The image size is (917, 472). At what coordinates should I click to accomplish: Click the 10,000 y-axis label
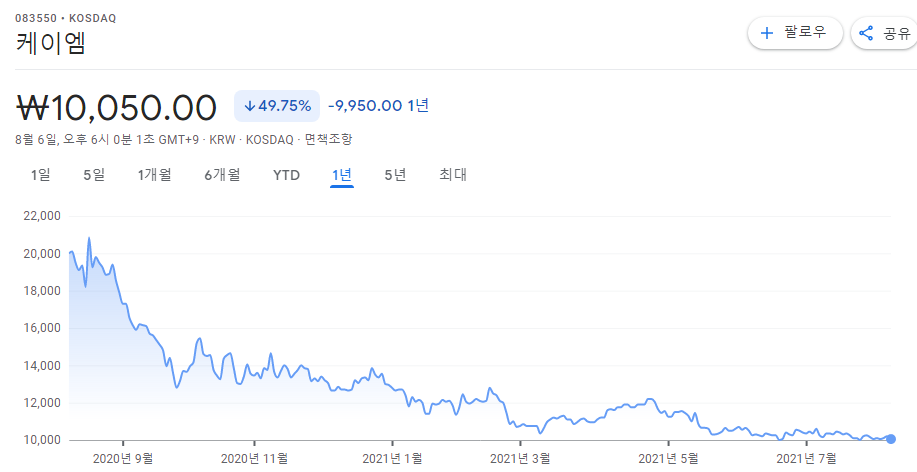pyautogui.click(x=42, y=440)
